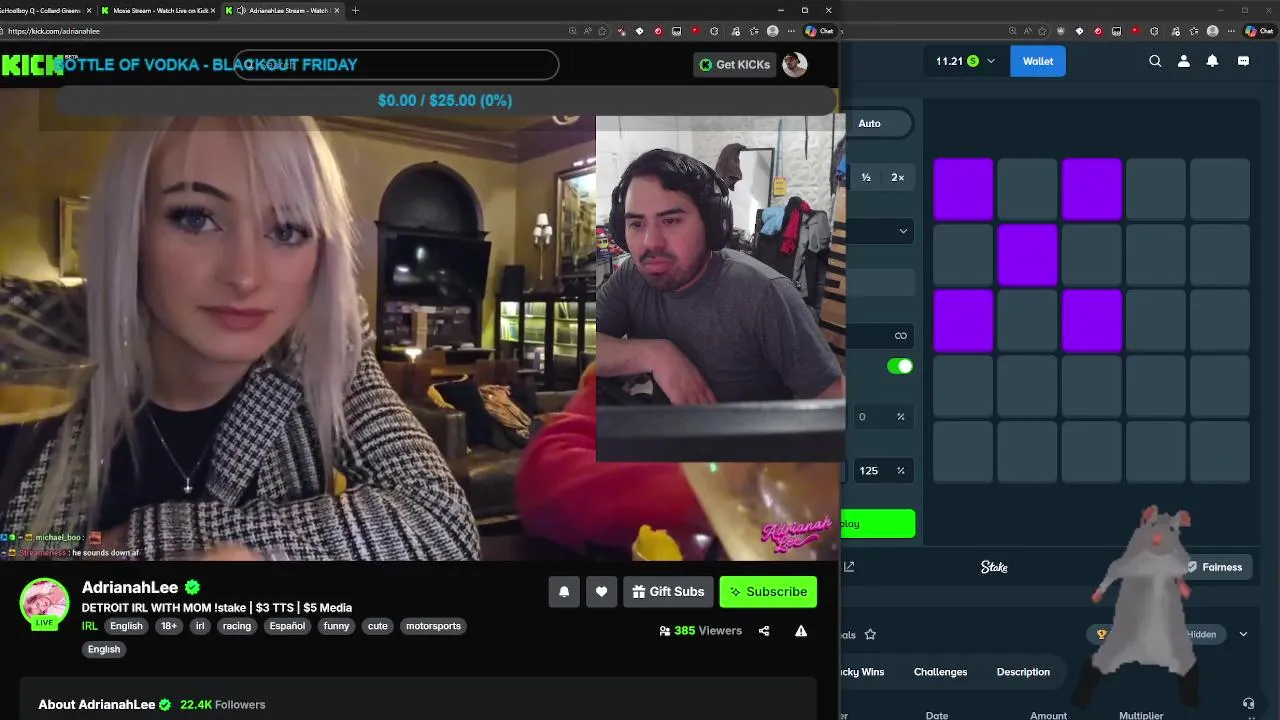Viewport: 1280px width, 720px height.
Task: Click Get KICKs button
Action: [735, 65]
